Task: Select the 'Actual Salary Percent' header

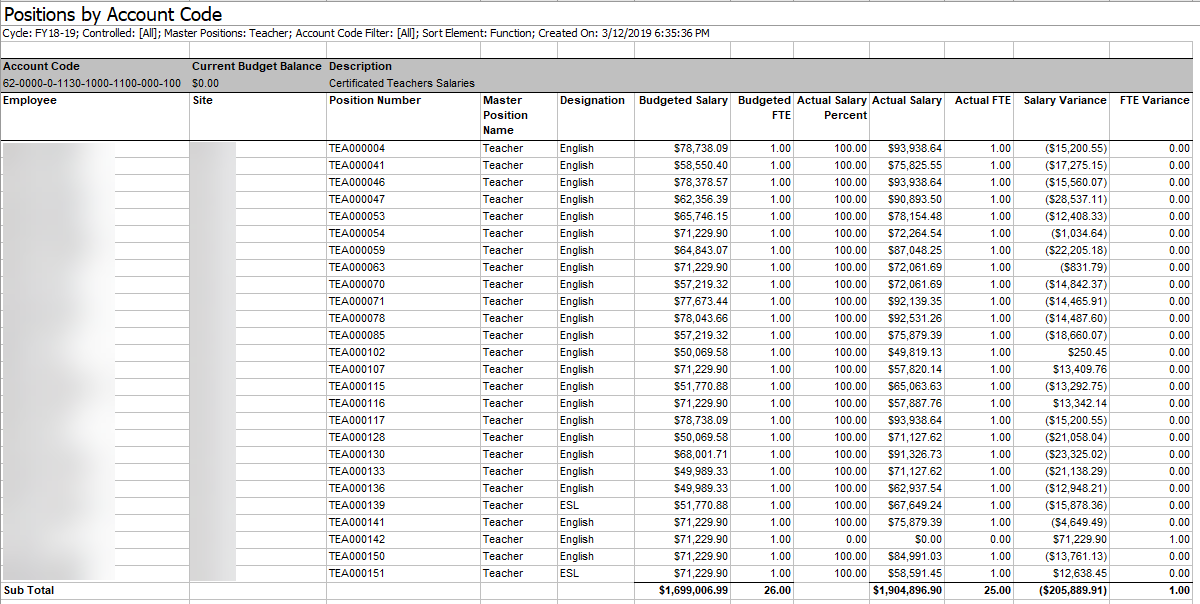Action: coord(832,108)
